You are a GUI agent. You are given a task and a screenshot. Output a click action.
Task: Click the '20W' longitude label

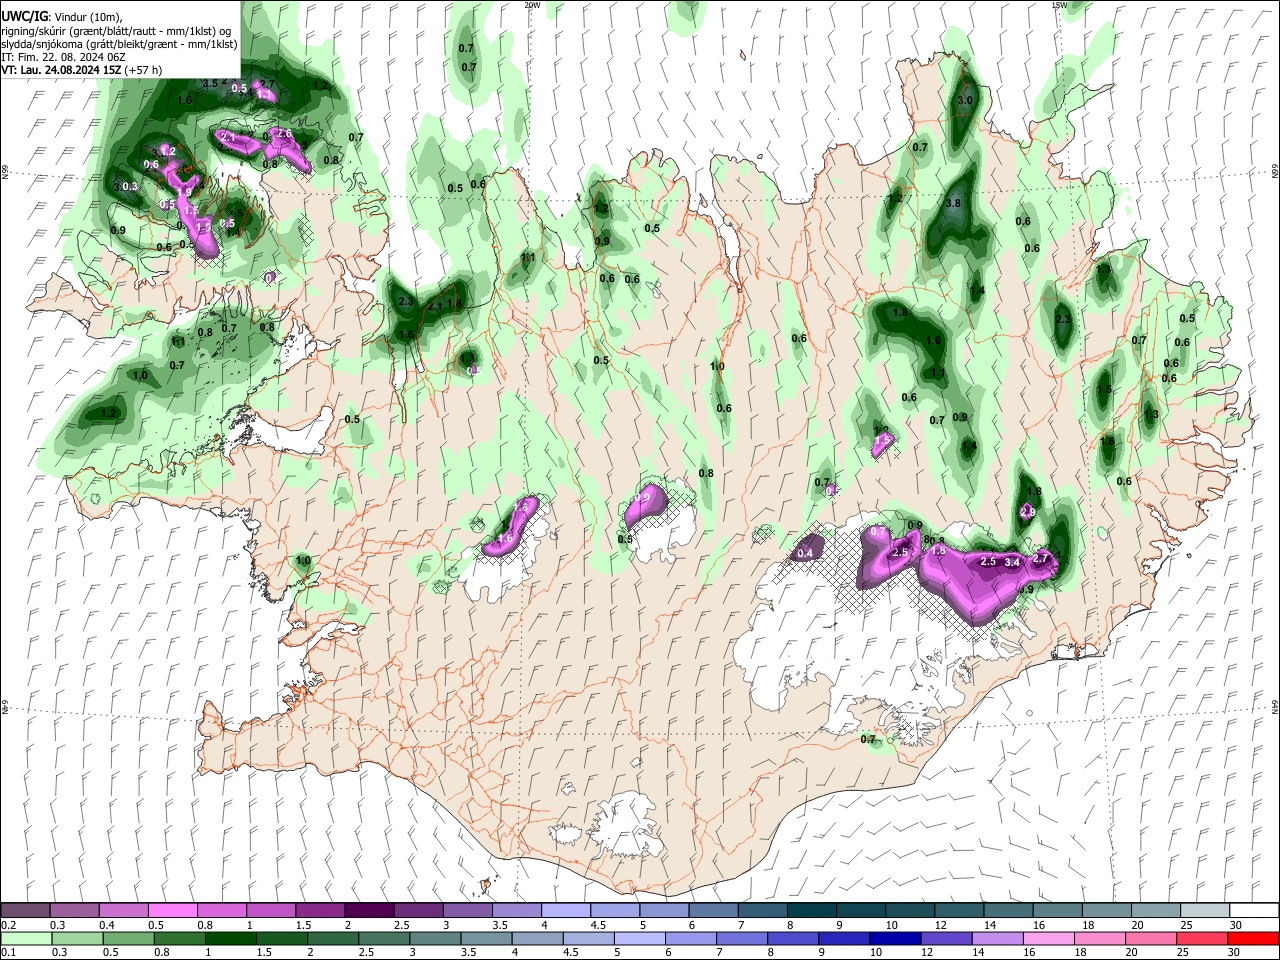click(532, 5)
